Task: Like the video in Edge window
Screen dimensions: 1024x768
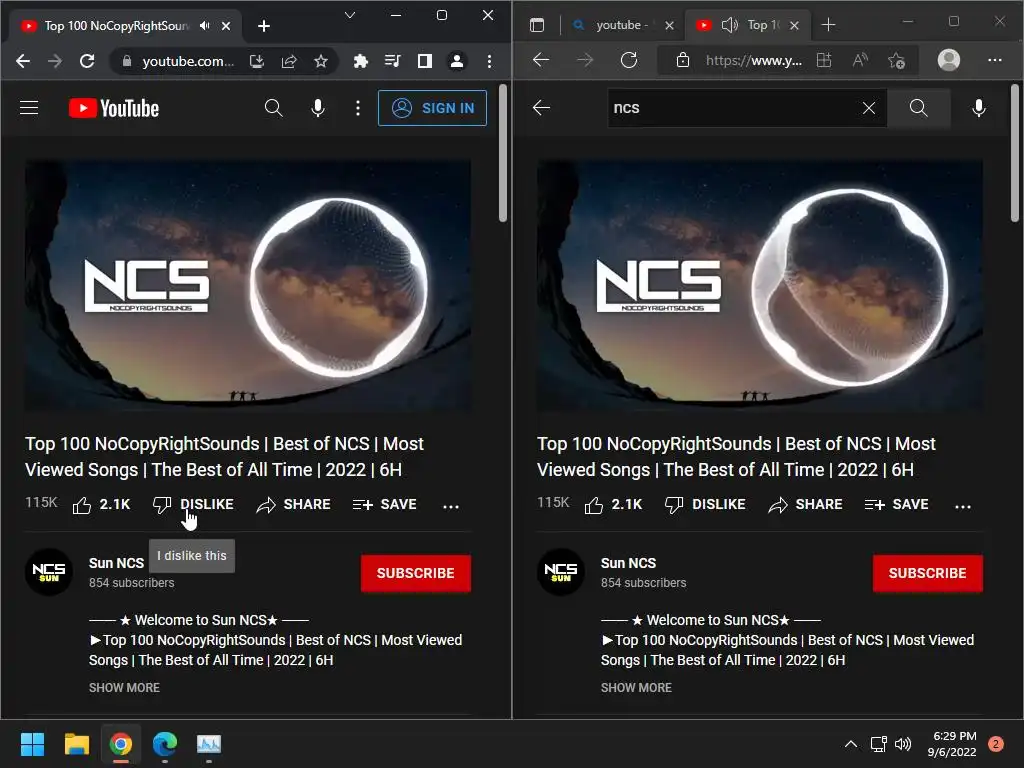Action: click(x=613, y=505)
